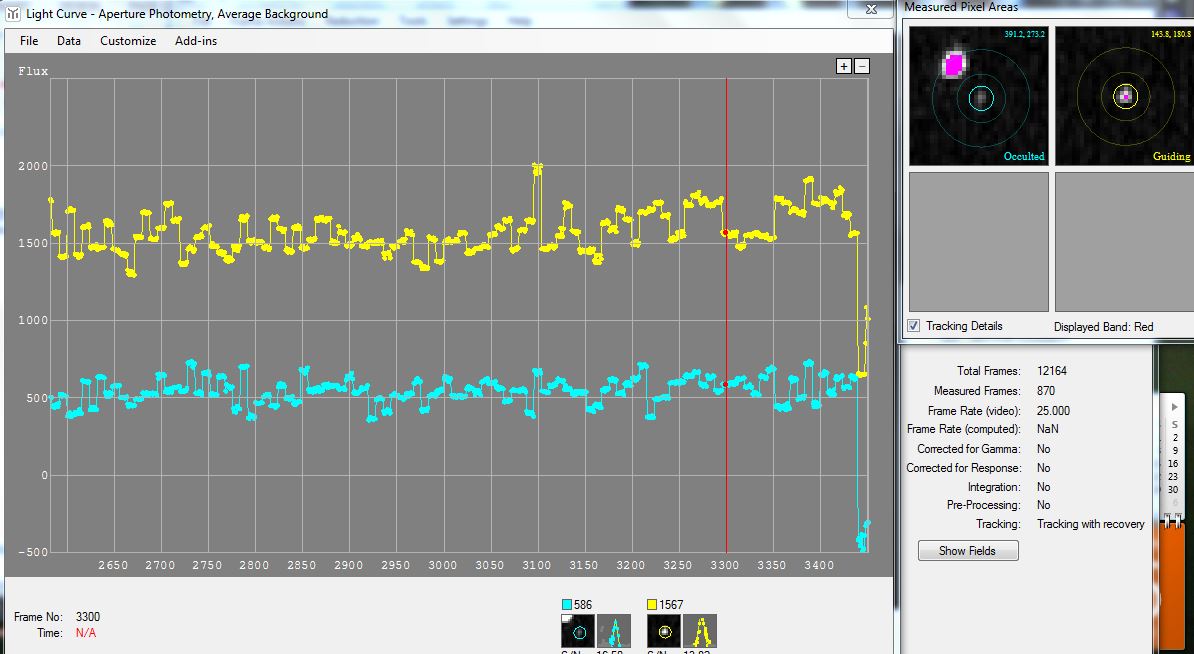
Task: Click the cyan PSF profile thumbnail
Action: (x=614, y=631)
